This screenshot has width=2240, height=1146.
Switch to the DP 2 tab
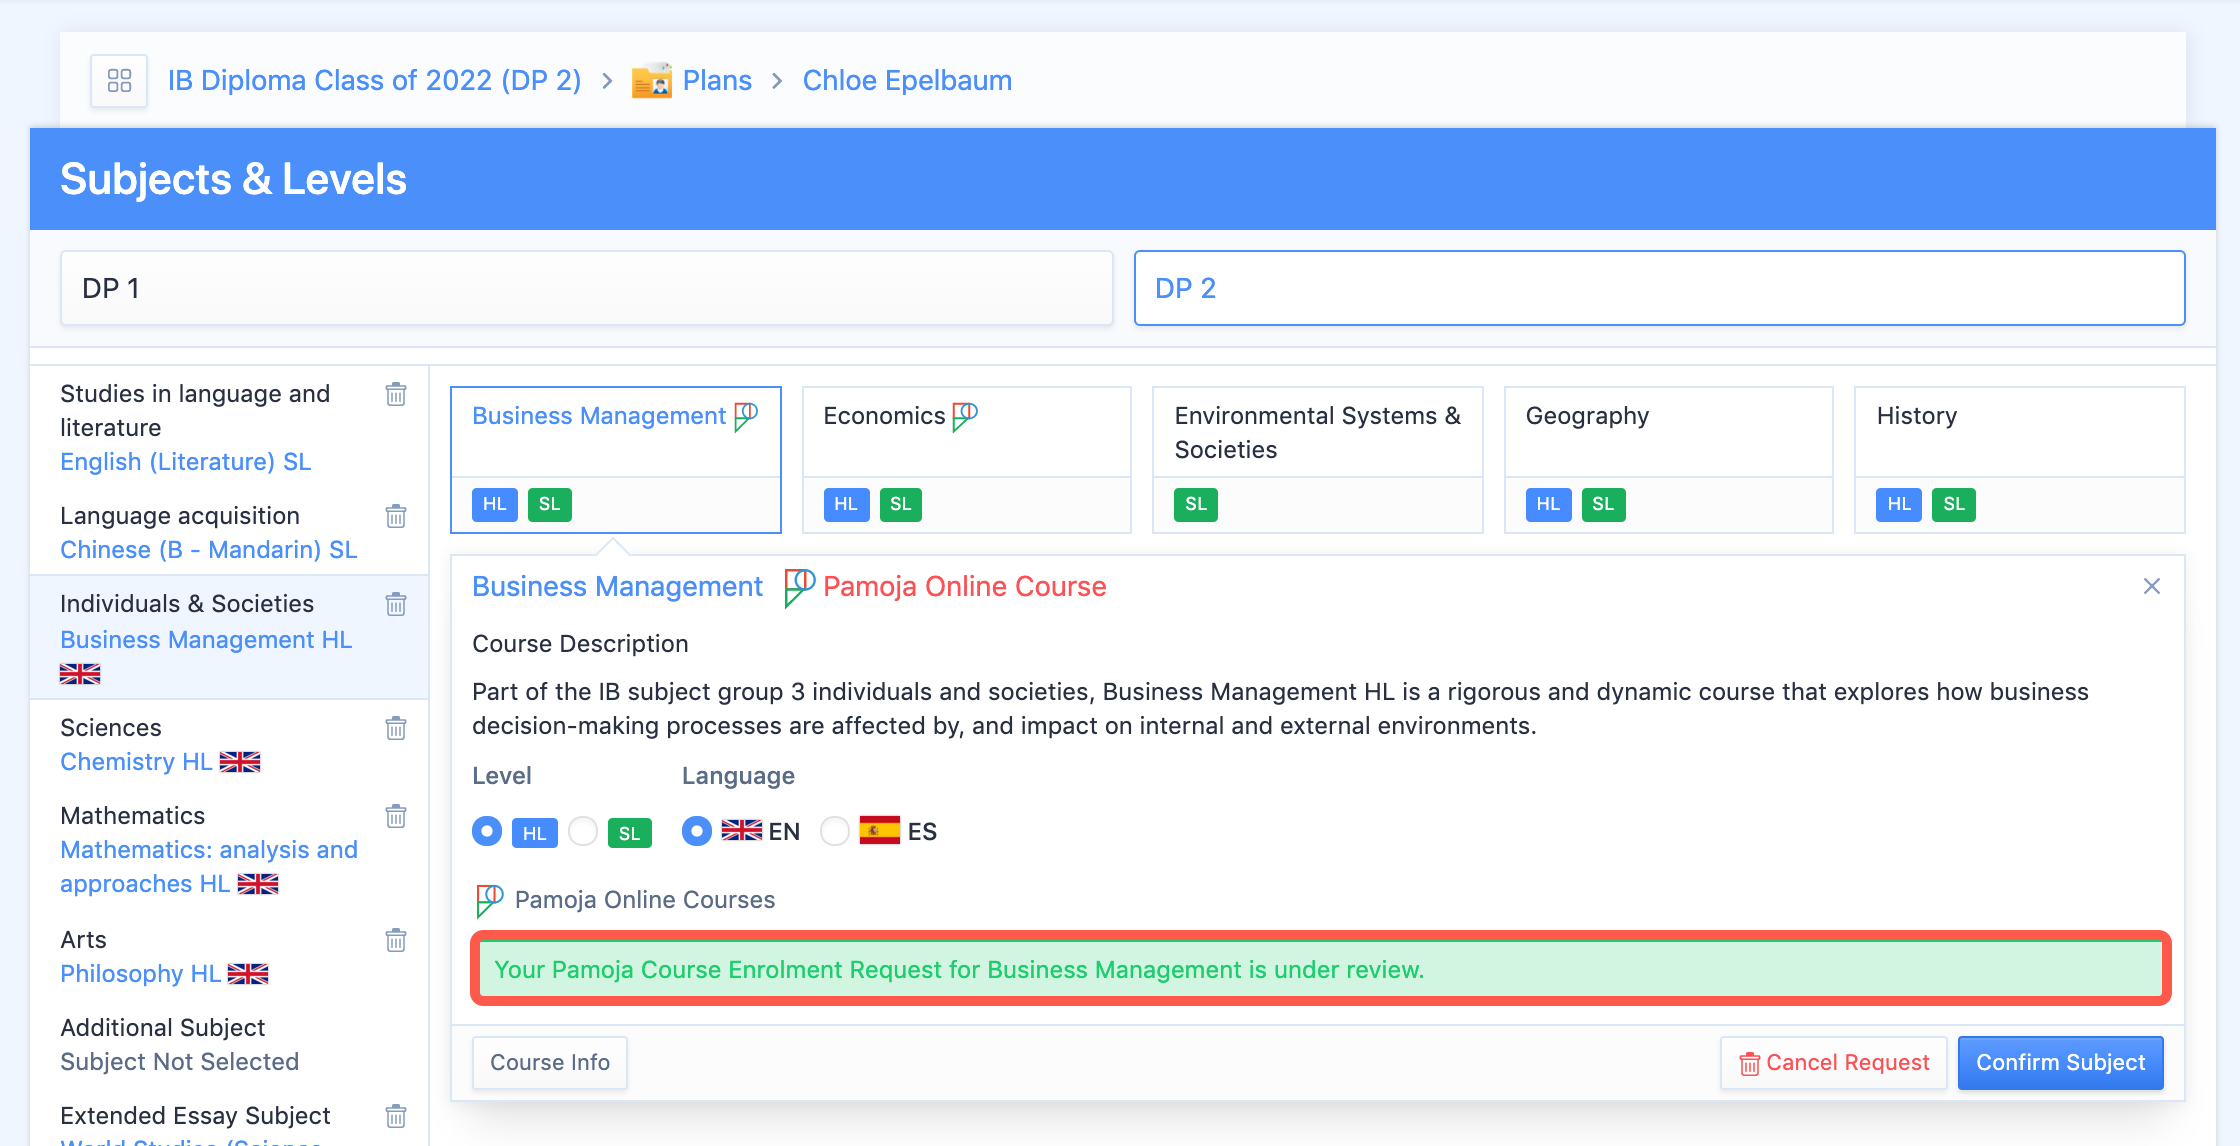tap(1659, 288)
